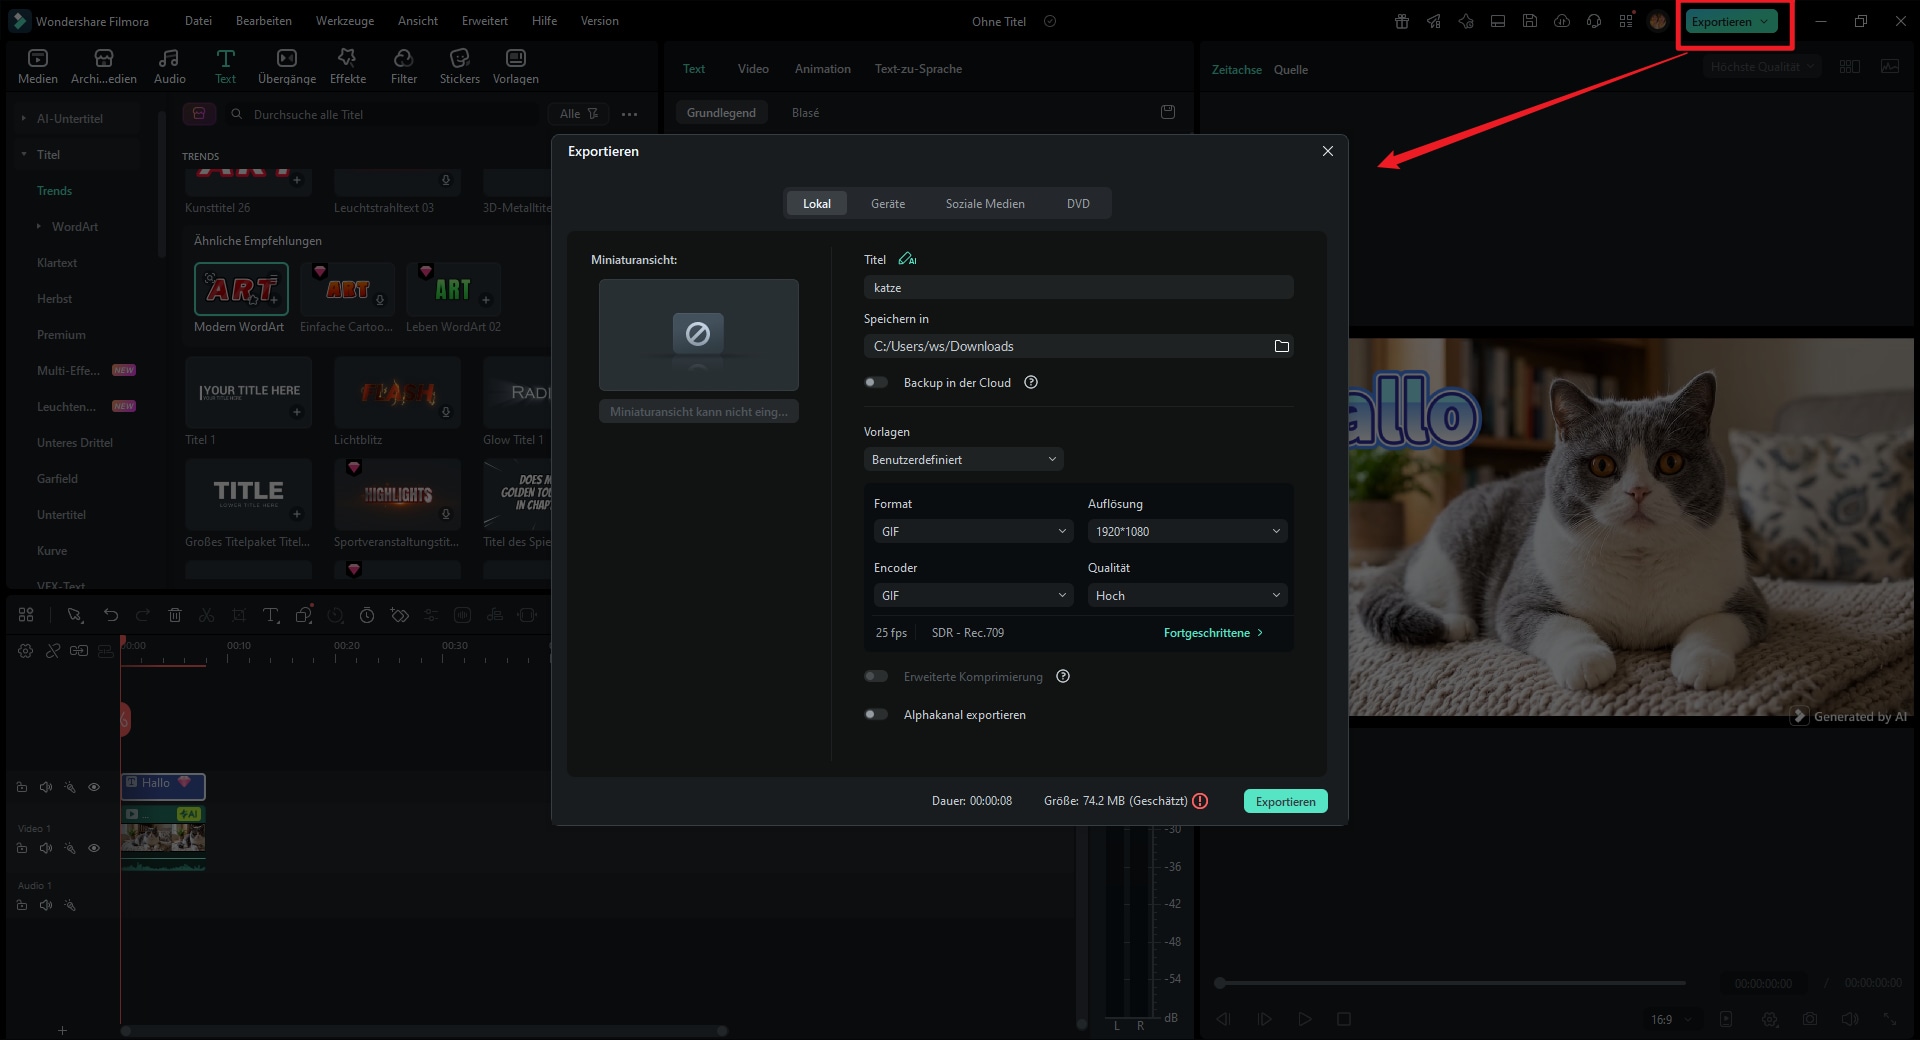
Task: Open the Audio library section
Action: coord(169,66)
